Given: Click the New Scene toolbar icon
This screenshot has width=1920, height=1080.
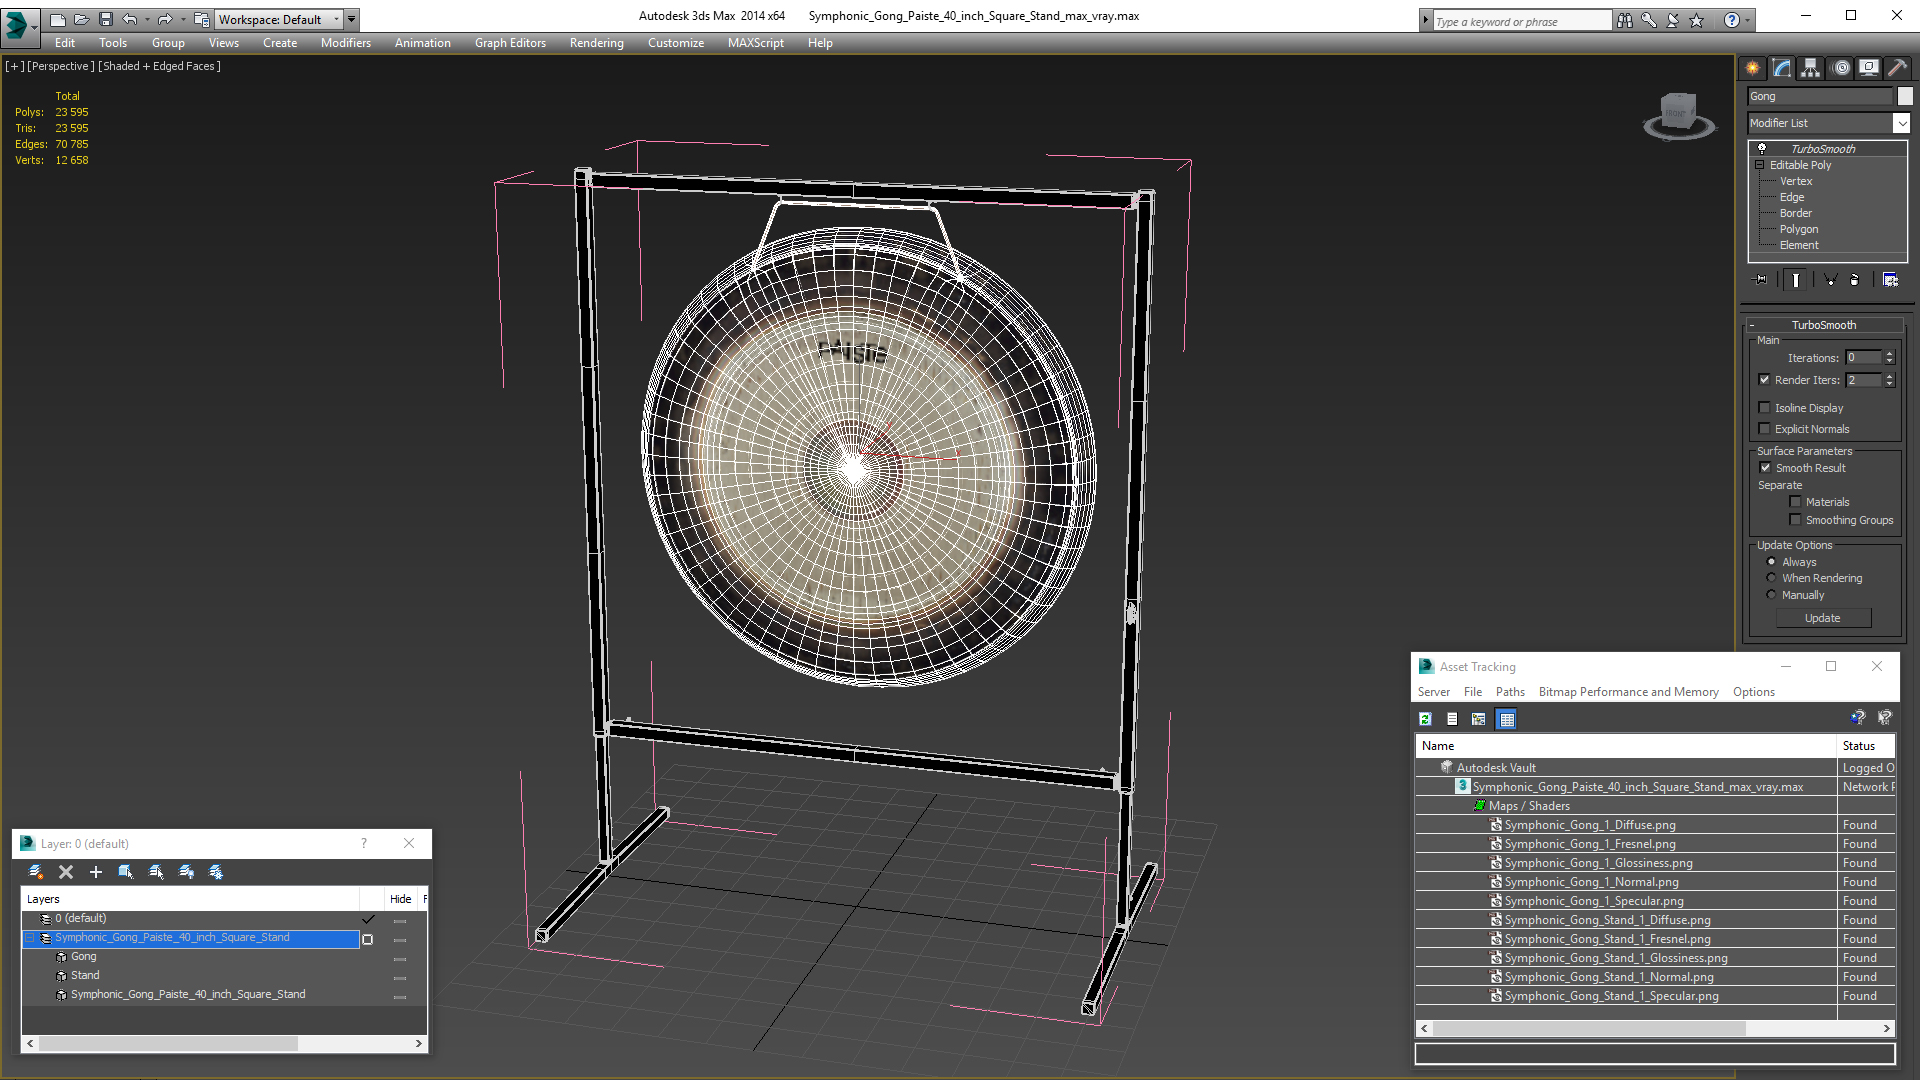Looking at the screenshot, I should click(x=58, y=19).
